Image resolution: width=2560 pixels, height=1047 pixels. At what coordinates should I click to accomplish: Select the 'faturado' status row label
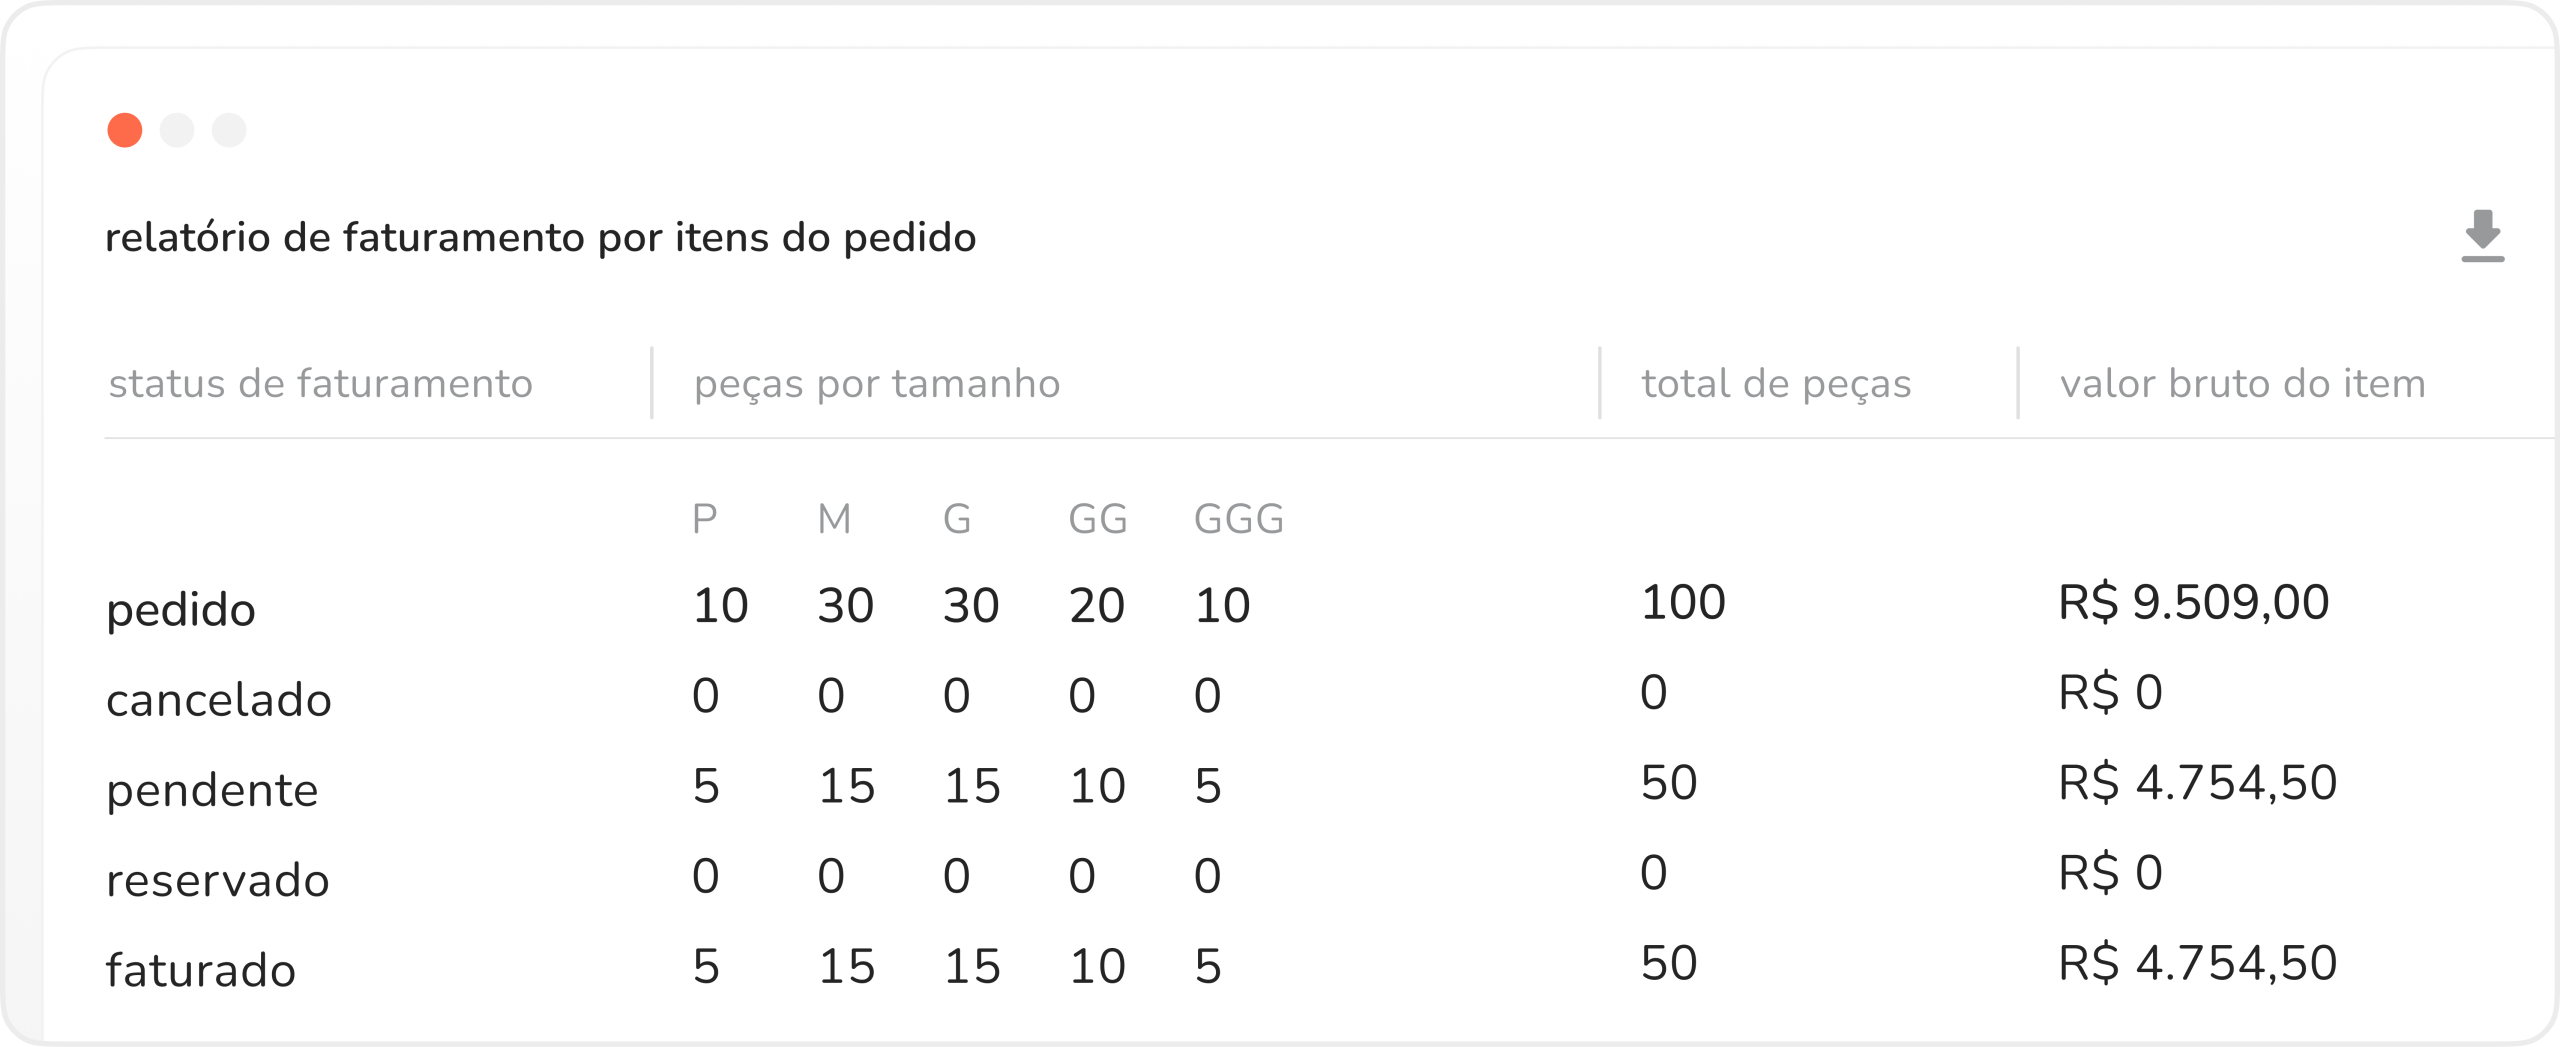200,970
